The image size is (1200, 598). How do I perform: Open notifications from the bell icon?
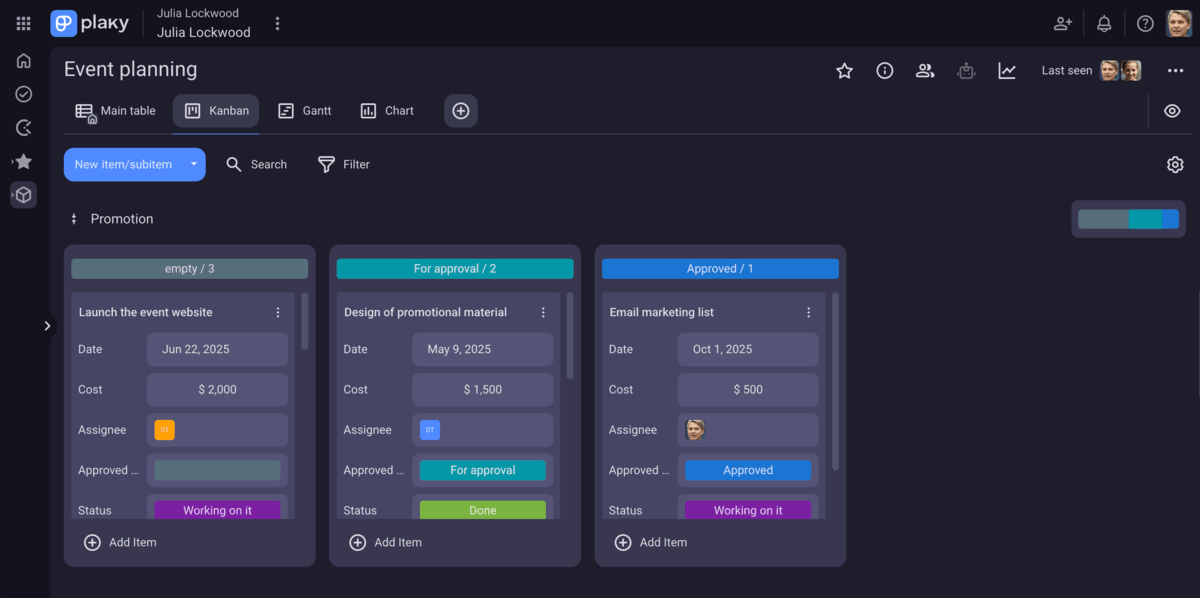1103,23
